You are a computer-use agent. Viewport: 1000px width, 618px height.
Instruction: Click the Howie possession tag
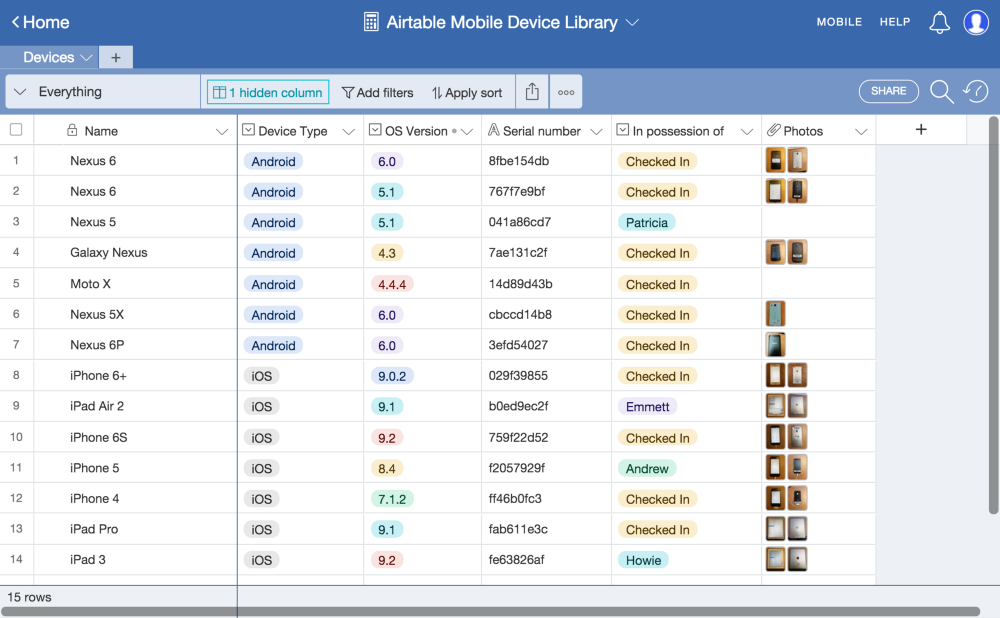point(643,561)
